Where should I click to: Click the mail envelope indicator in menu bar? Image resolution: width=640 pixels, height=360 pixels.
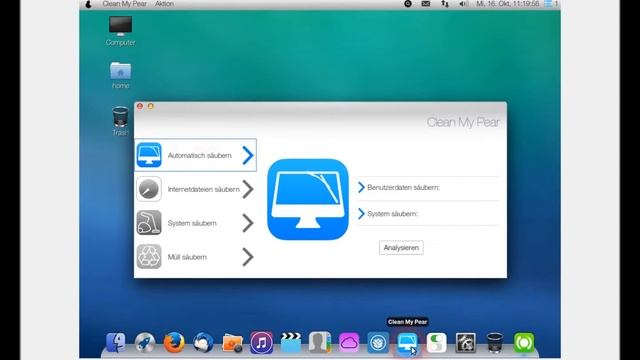point(426,4)
